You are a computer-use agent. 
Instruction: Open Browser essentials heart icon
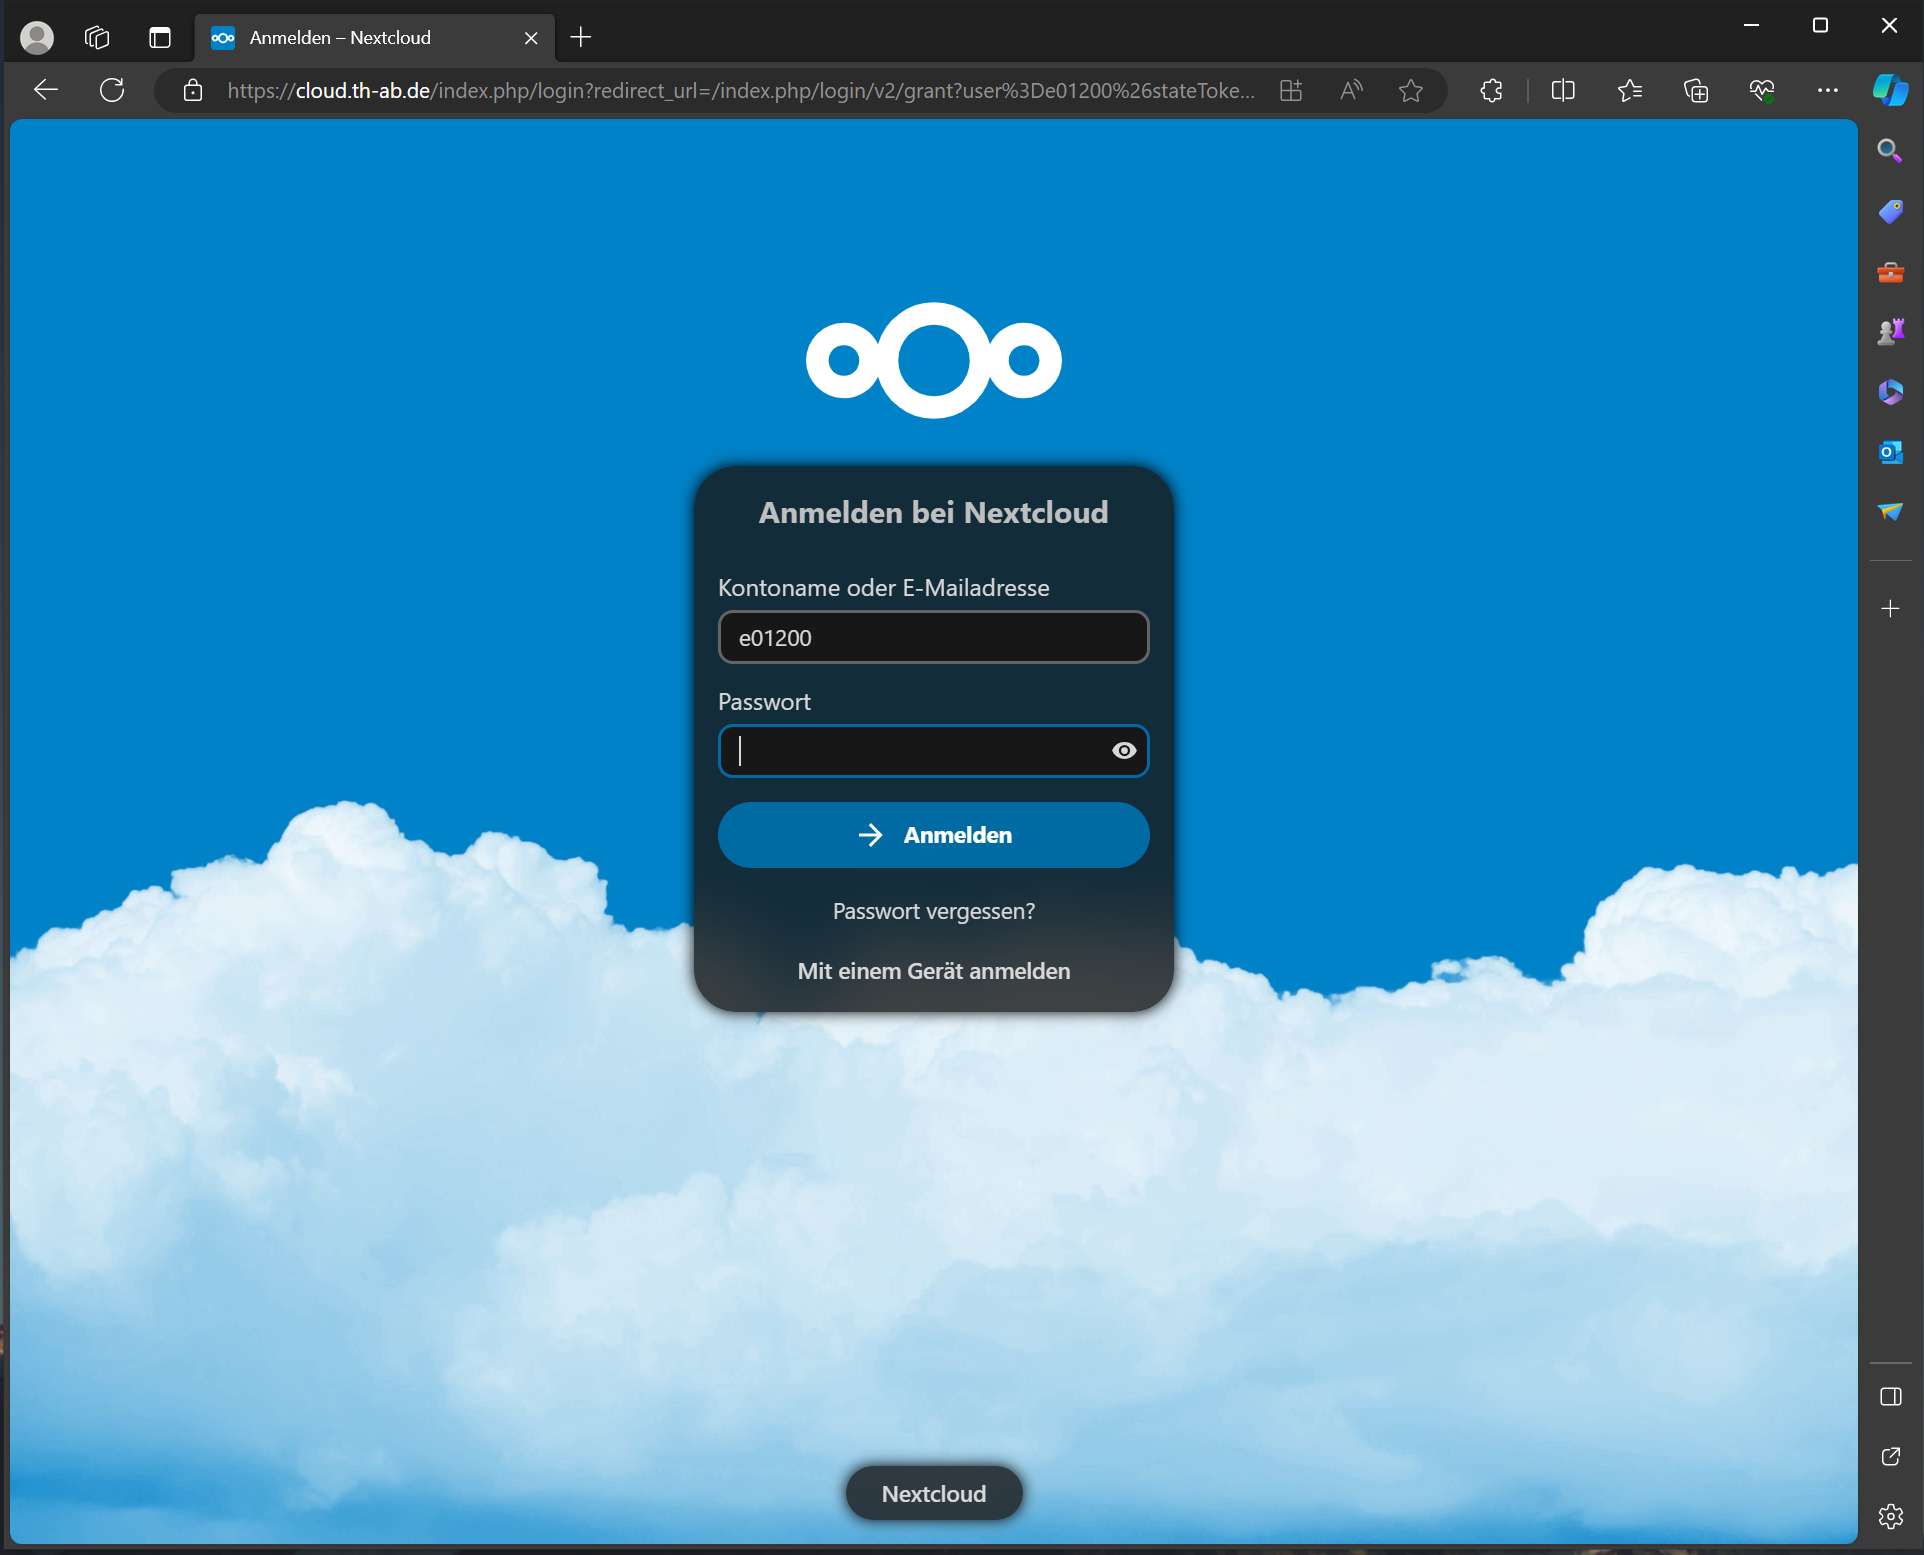(x=1762, y=91)
